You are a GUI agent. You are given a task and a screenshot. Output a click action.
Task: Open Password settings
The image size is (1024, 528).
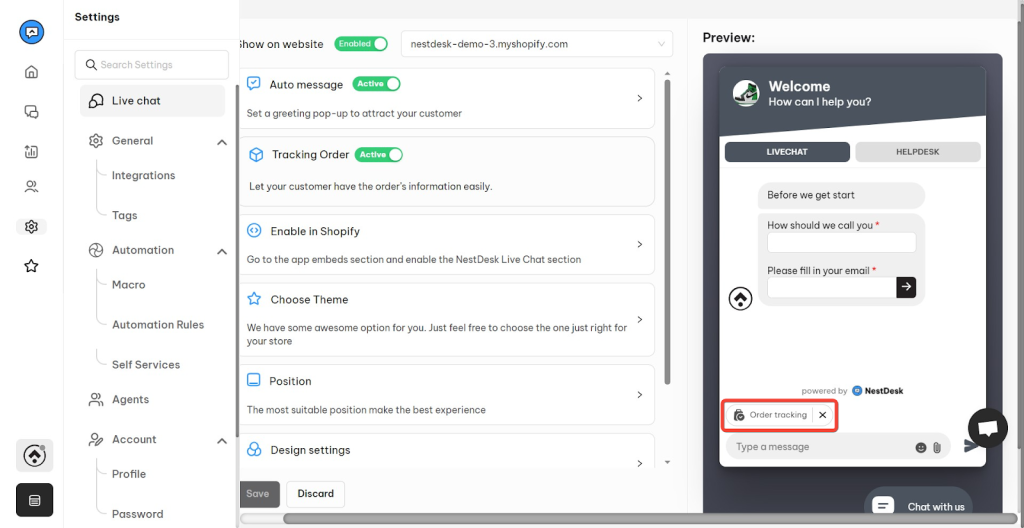click(x=138, y=514)
